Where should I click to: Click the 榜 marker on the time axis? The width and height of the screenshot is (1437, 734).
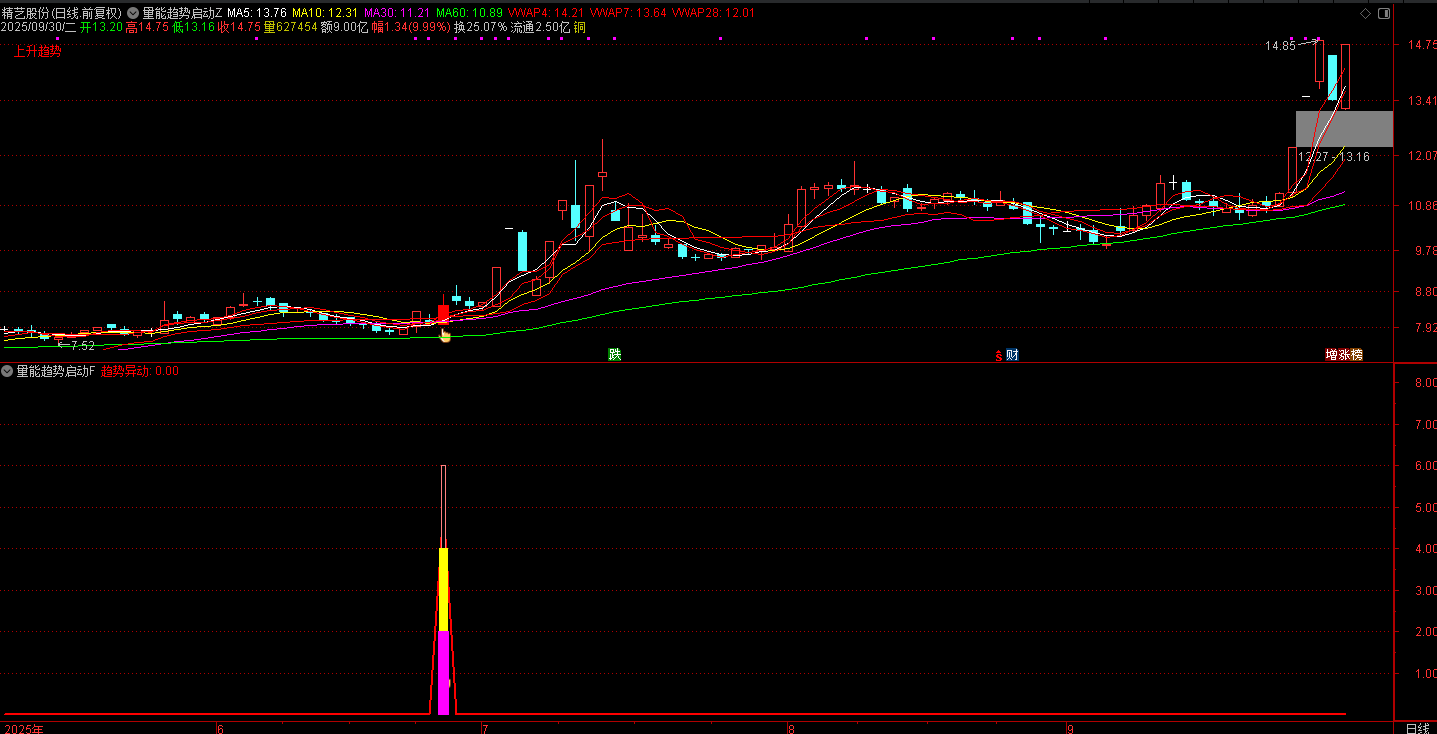point(1356,354)
